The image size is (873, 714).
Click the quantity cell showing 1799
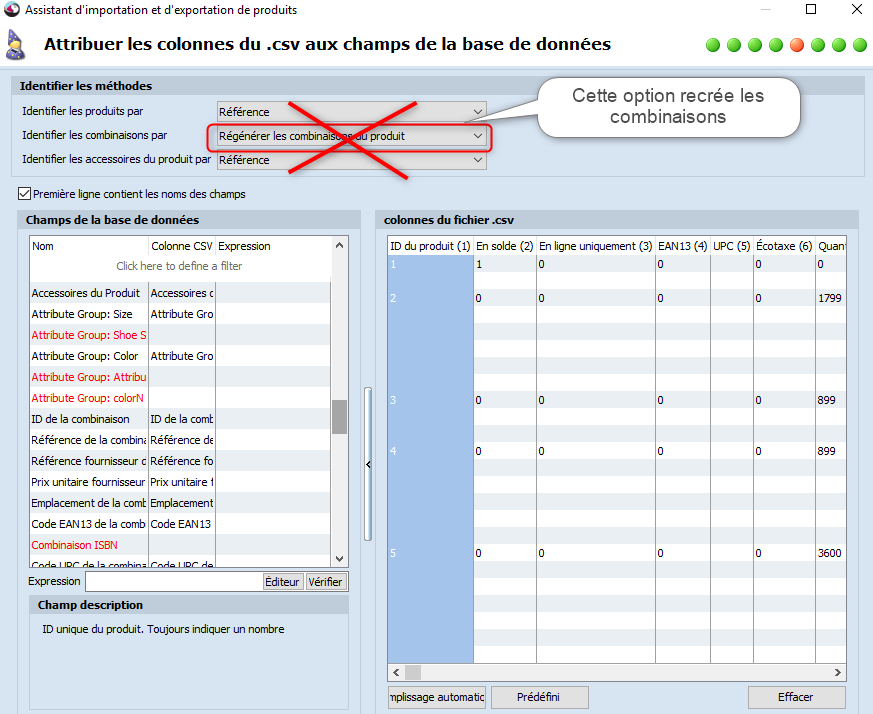coord(831,298)
